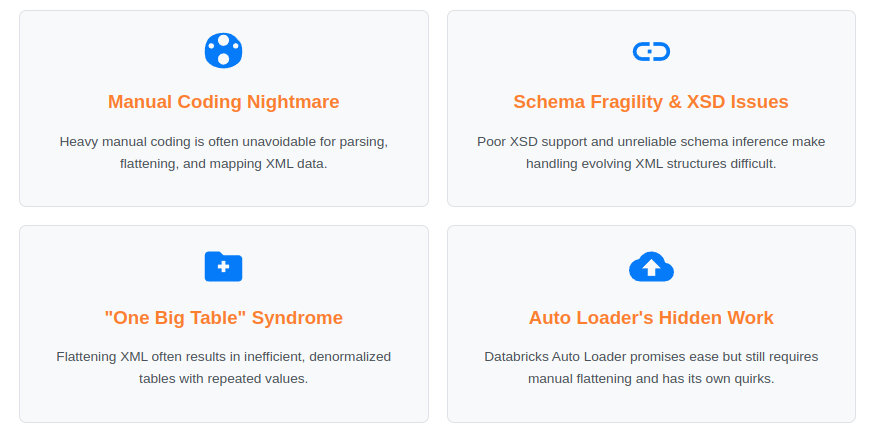
Task: Select the Schema Fragility card background
Action: pos(651,108)
